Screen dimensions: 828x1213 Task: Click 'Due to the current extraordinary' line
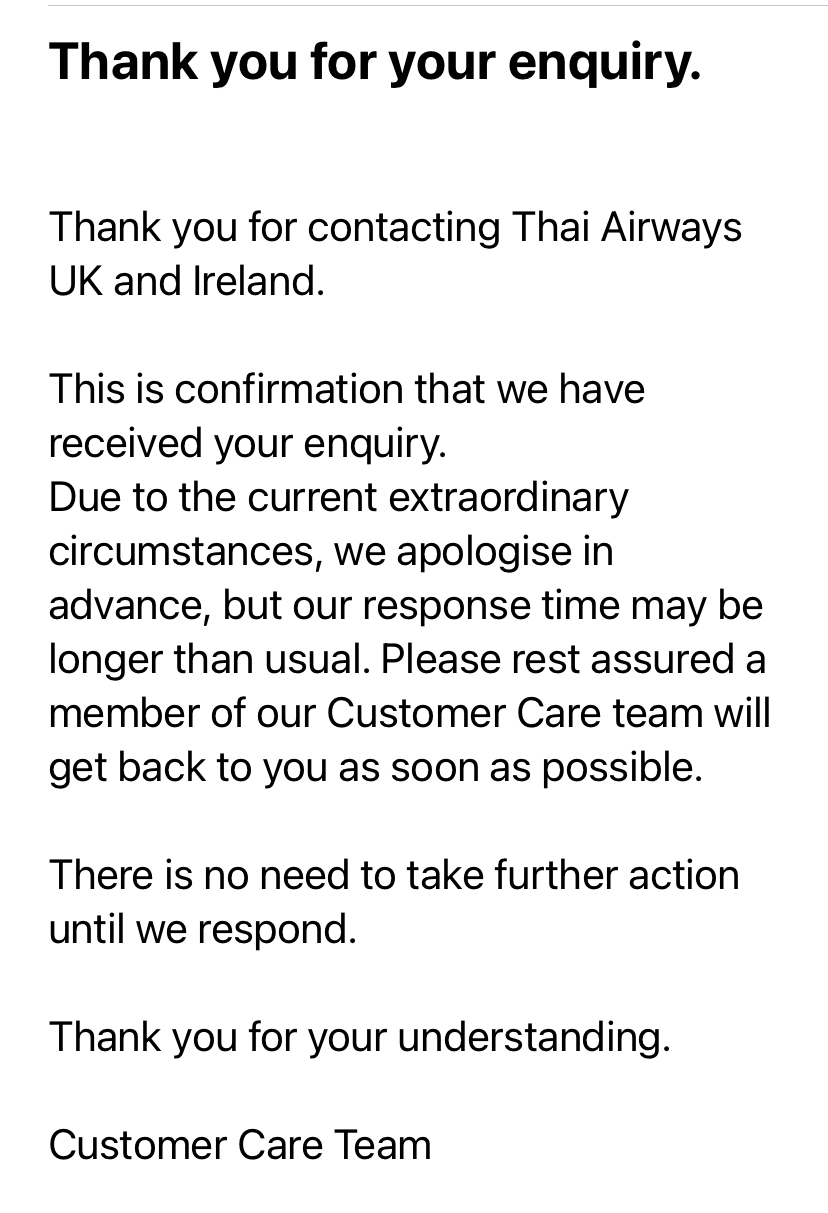339,498
